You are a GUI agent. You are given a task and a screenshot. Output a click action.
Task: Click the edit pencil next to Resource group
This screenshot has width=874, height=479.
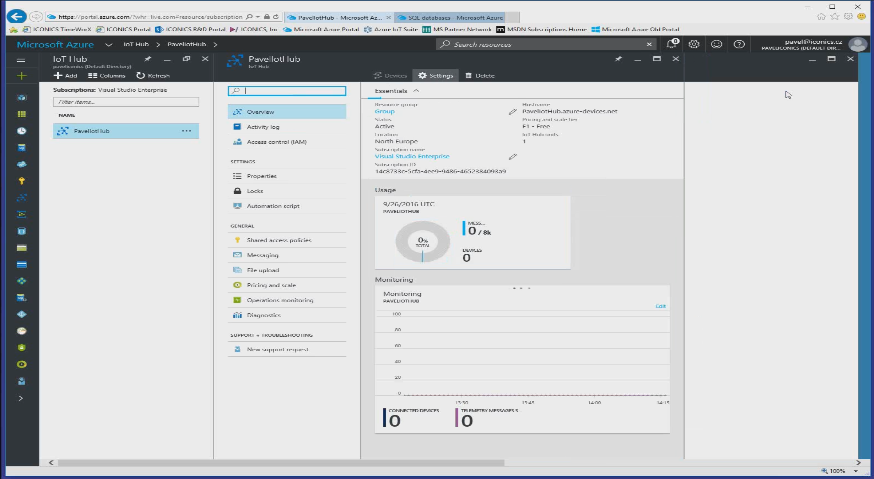click(x=513, y=112)
